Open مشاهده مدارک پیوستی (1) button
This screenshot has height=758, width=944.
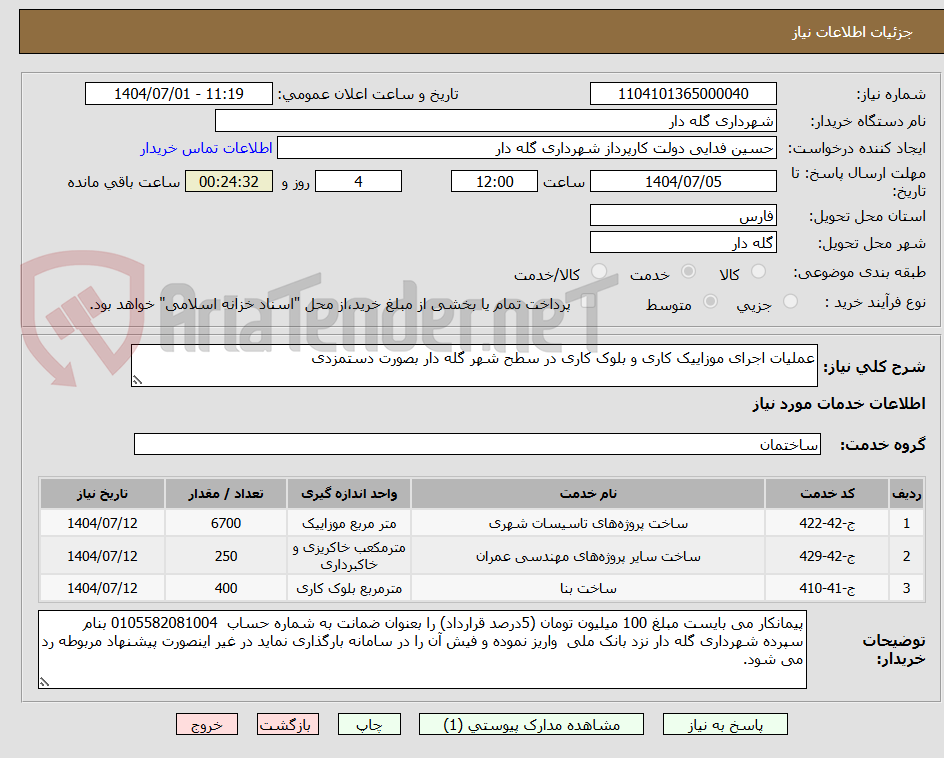coord(531,724)
